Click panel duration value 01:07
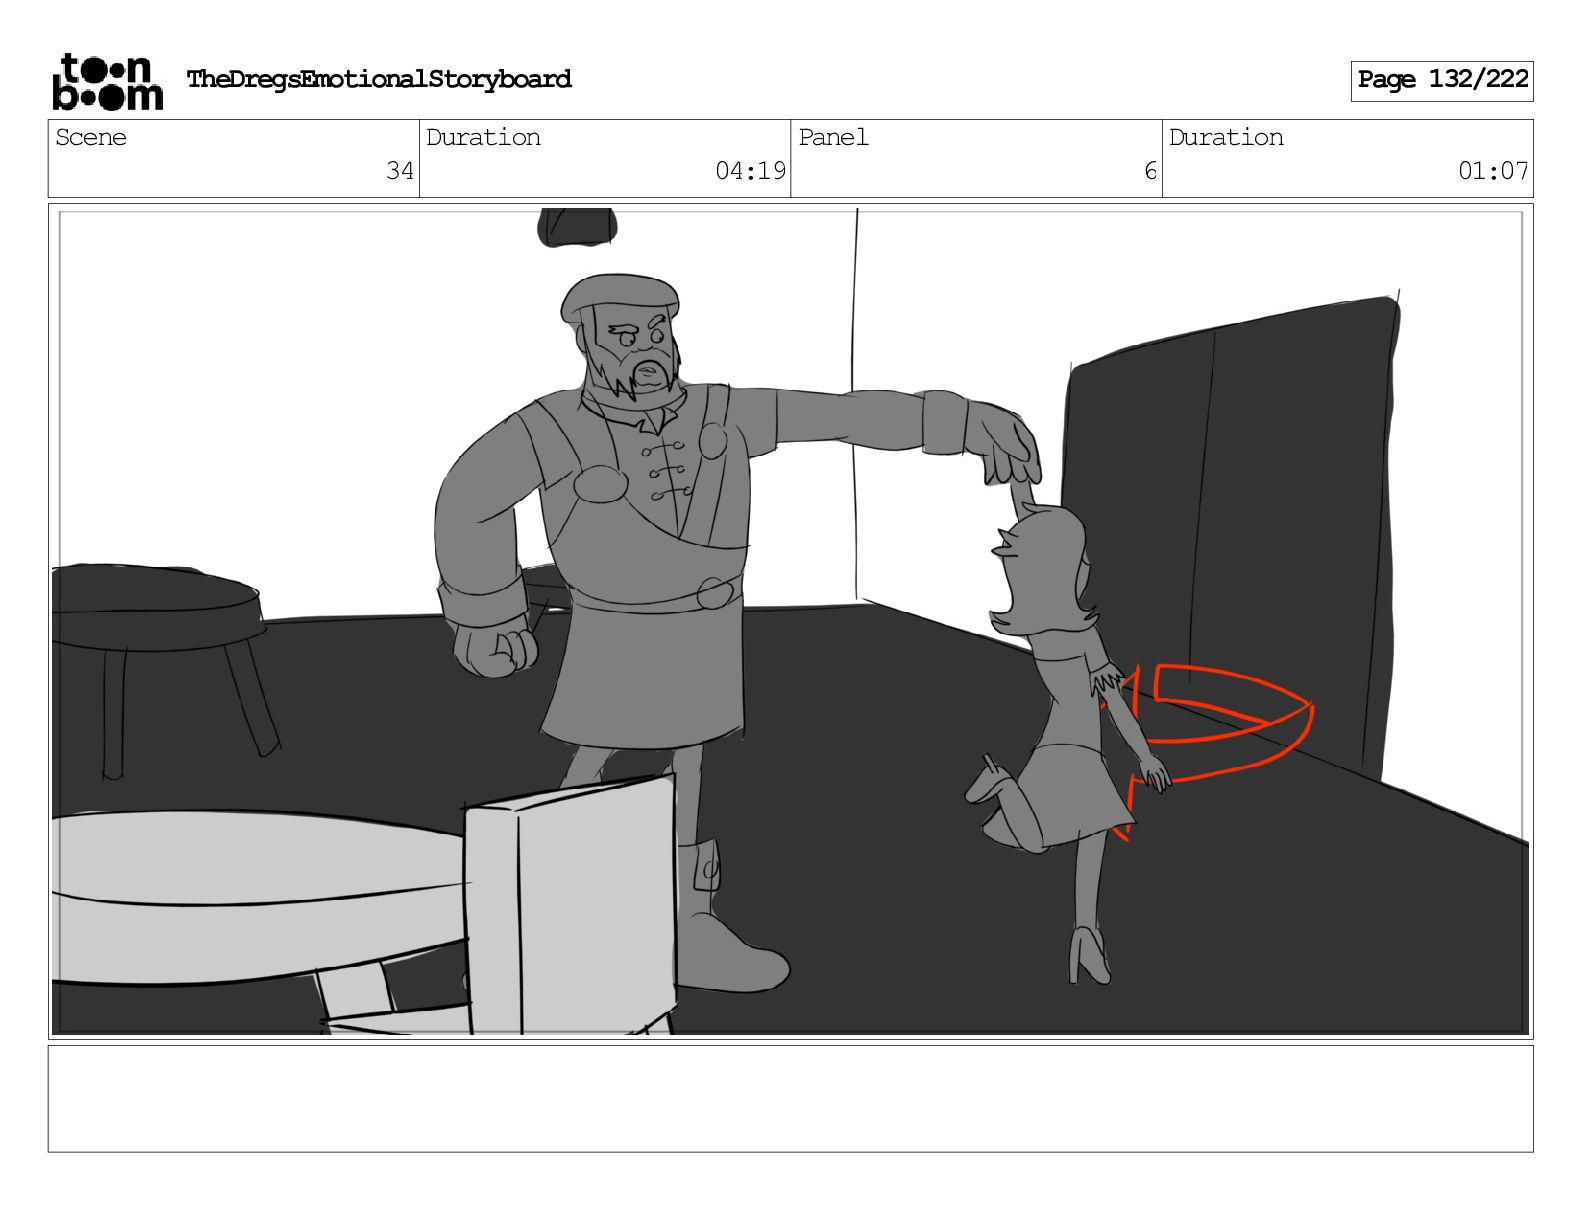Viewport: 1584px width, 1224px height. coord(1493,171)
